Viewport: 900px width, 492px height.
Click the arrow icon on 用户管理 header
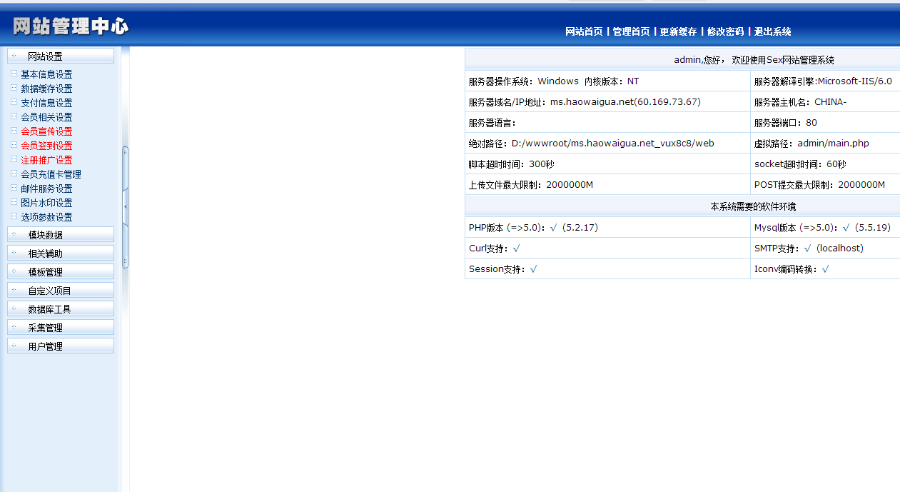click(14, 346)
